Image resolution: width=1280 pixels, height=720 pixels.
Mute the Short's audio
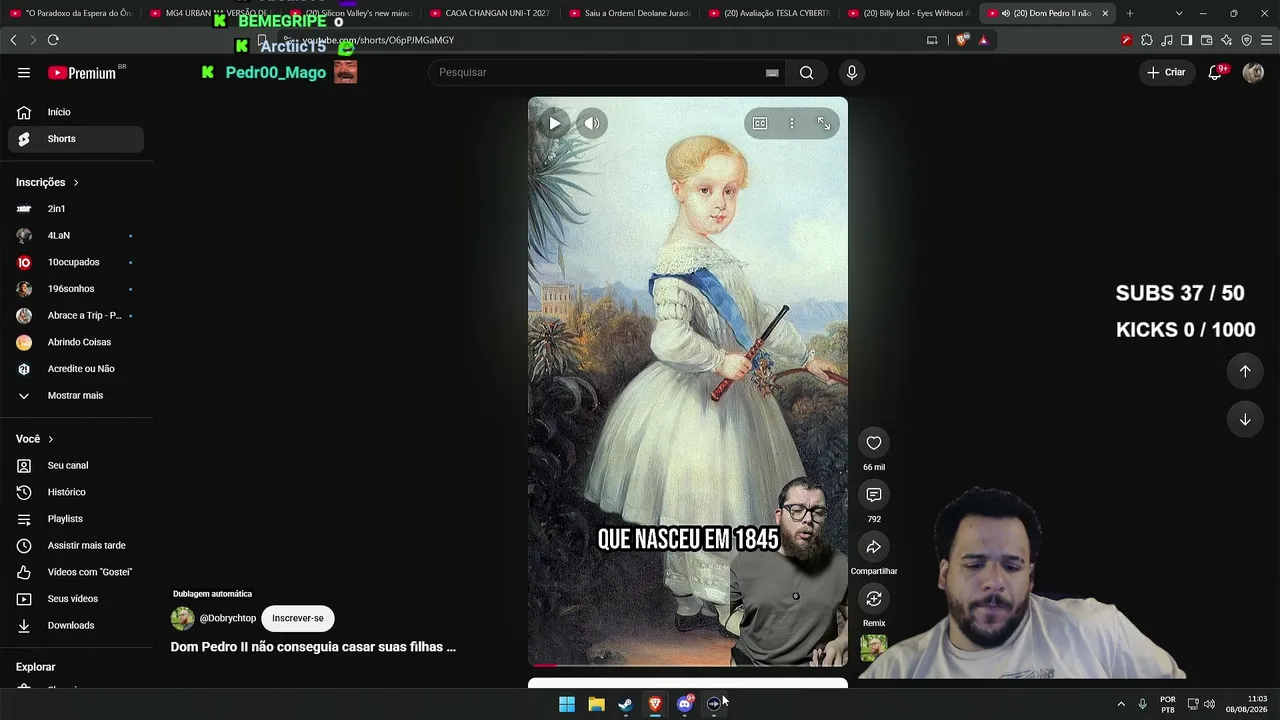(592, 124)
